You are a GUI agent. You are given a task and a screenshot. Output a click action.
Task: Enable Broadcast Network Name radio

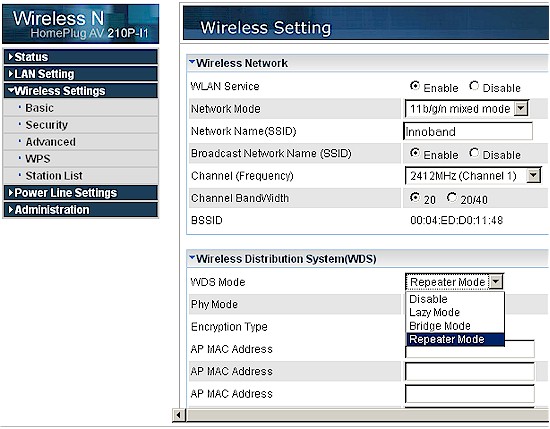pyautogui.click(x=415, y=153)
